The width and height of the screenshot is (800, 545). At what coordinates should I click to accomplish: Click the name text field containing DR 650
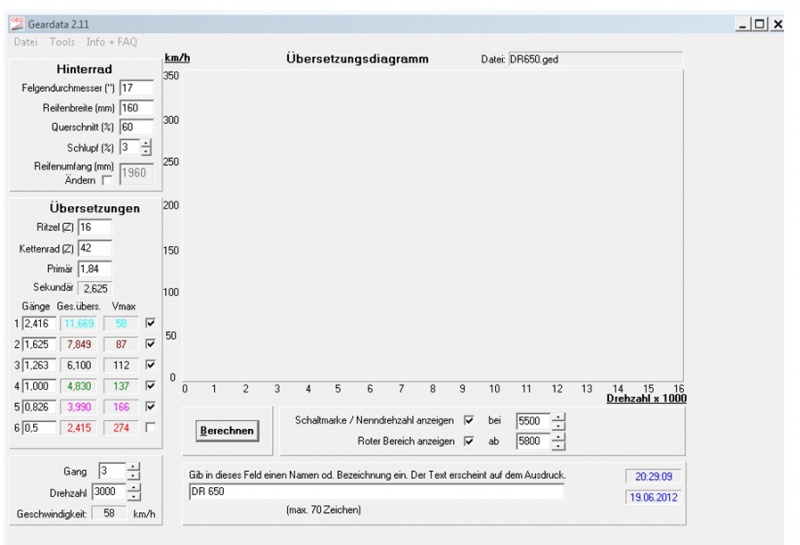coord(375,491)
